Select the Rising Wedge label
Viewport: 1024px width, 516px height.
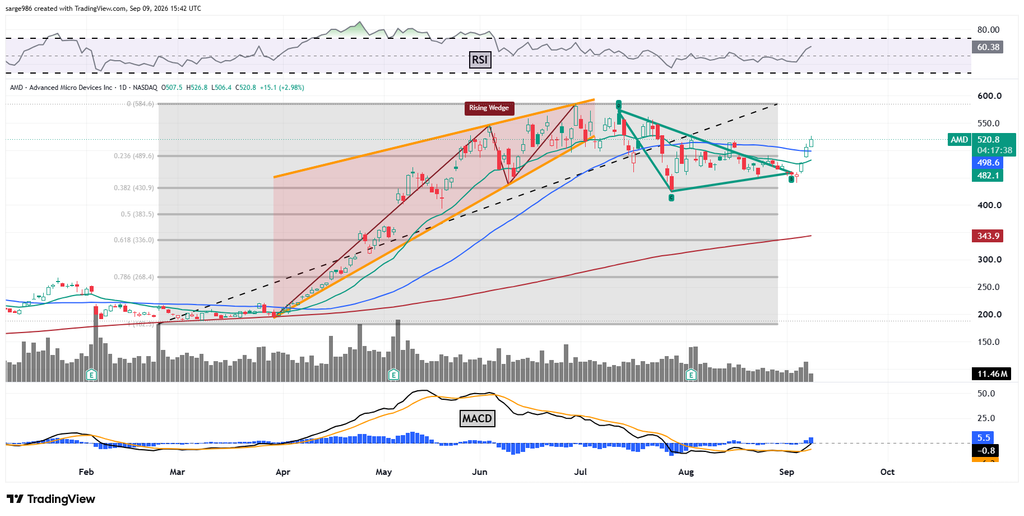coord(487,108)
